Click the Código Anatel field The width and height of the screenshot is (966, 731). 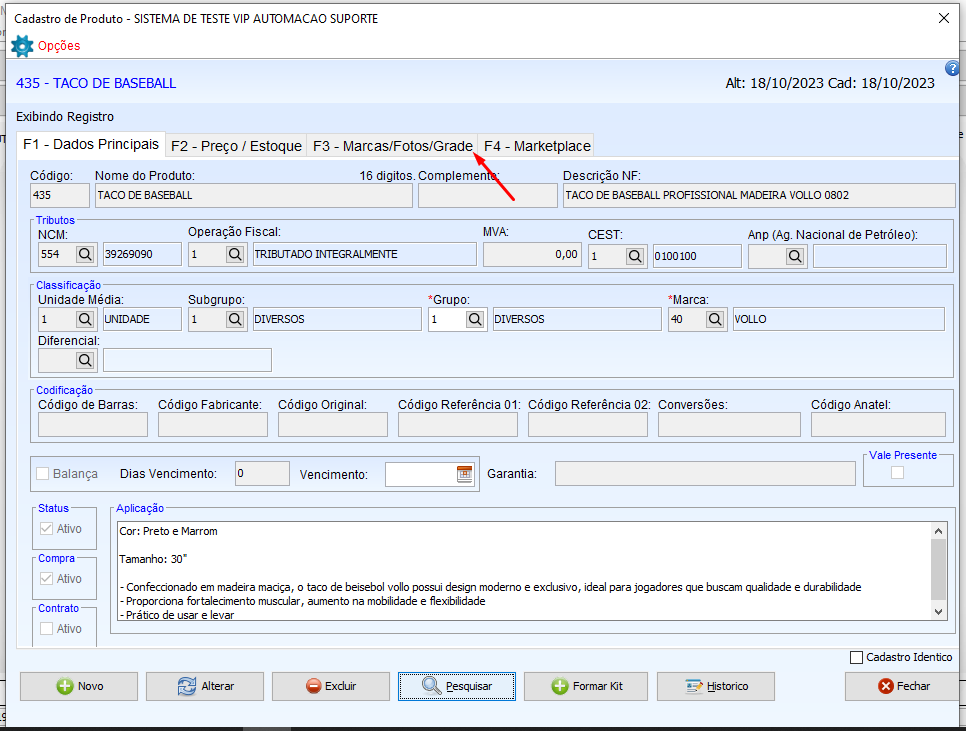click(879, 424)
